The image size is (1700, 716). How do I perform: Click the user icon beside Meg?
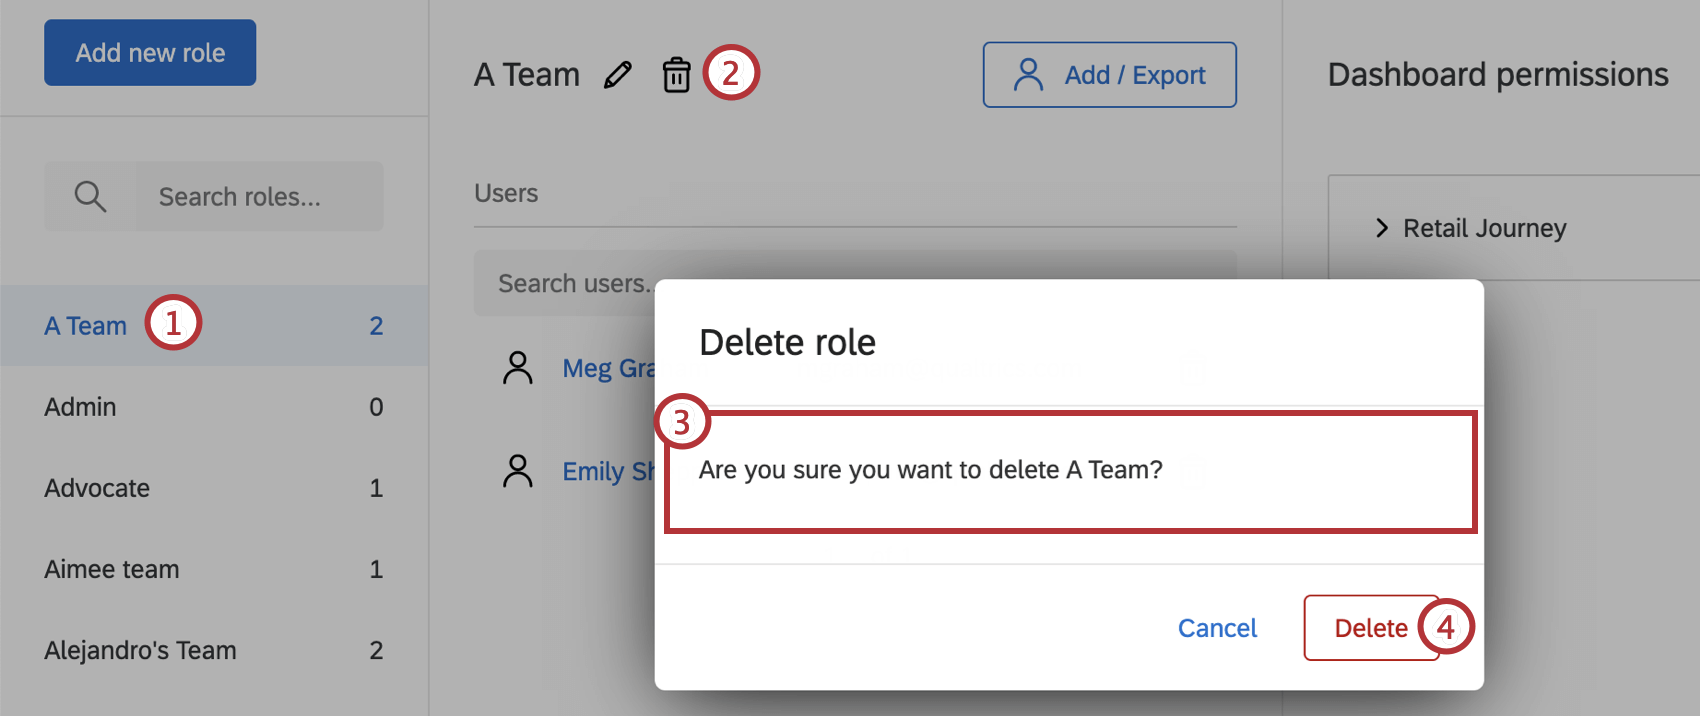pos(518,368)
